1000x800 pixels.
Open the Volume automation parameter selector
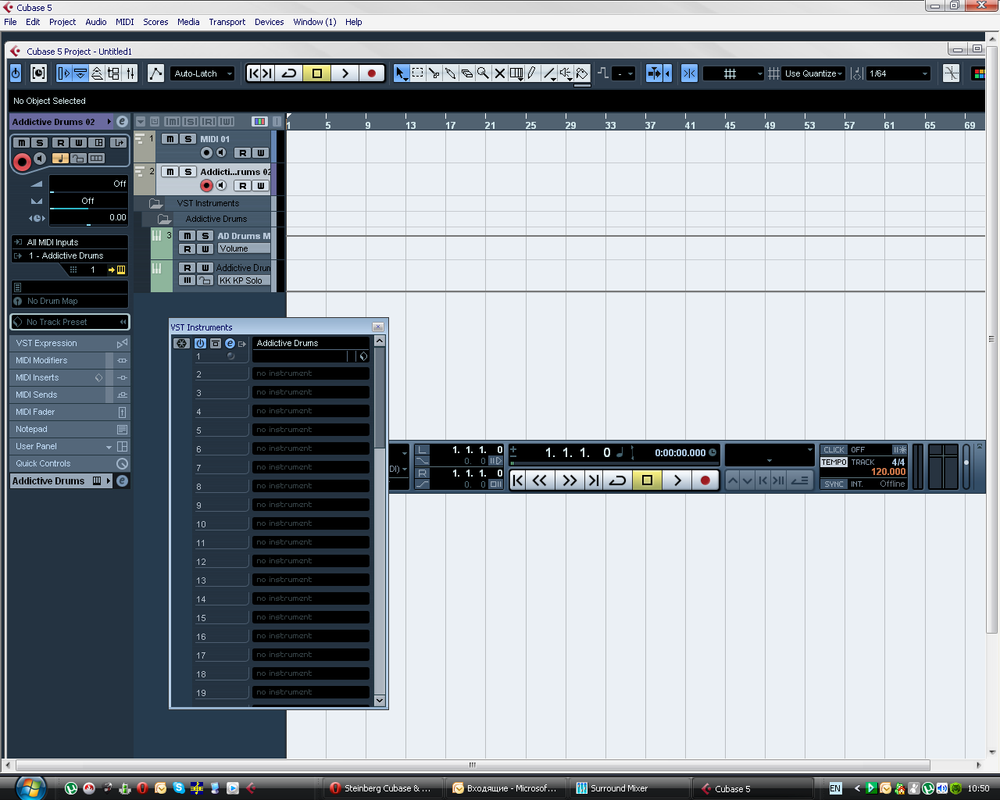[x=244, y=249]
